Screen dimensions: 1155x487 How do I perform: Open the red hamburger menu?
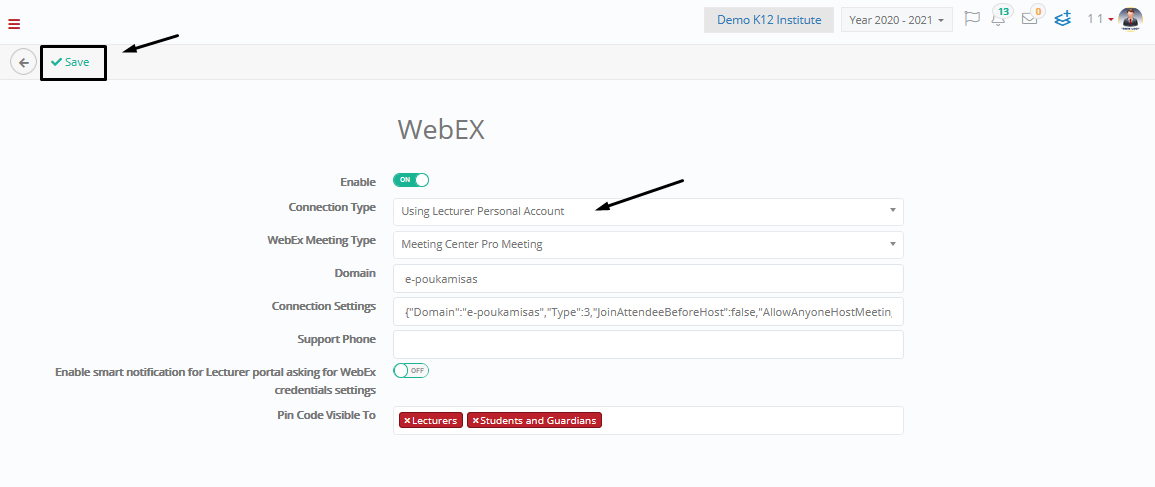(14, 24)
